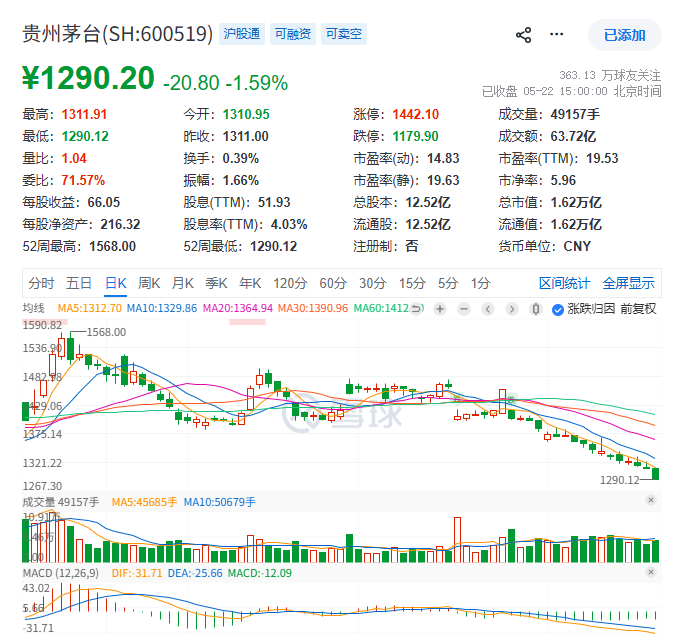The width and height of the screenshot is (681, 638).
Task: Click the MA20:1364.94 indicator label
Action: coord(238,308)
